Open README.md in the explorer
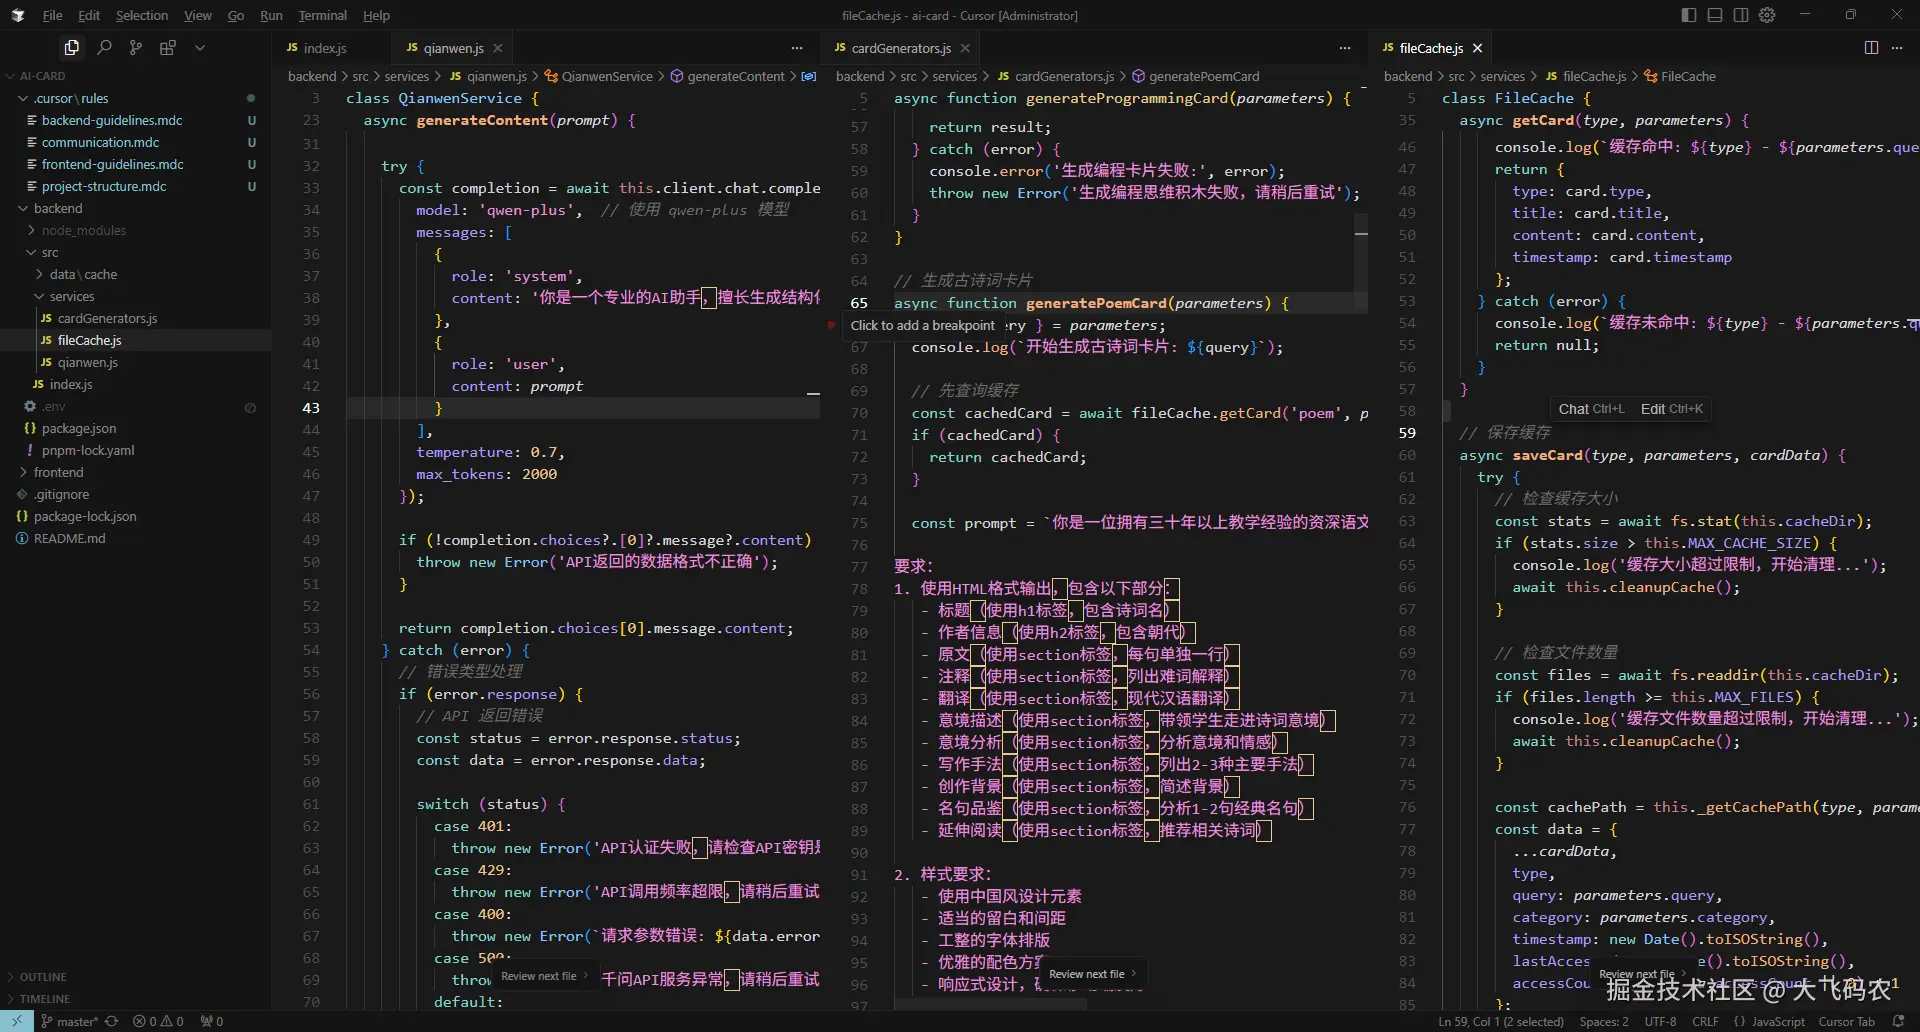The height and width of the screenshot is (1032, 1920). tap(69, 538)
